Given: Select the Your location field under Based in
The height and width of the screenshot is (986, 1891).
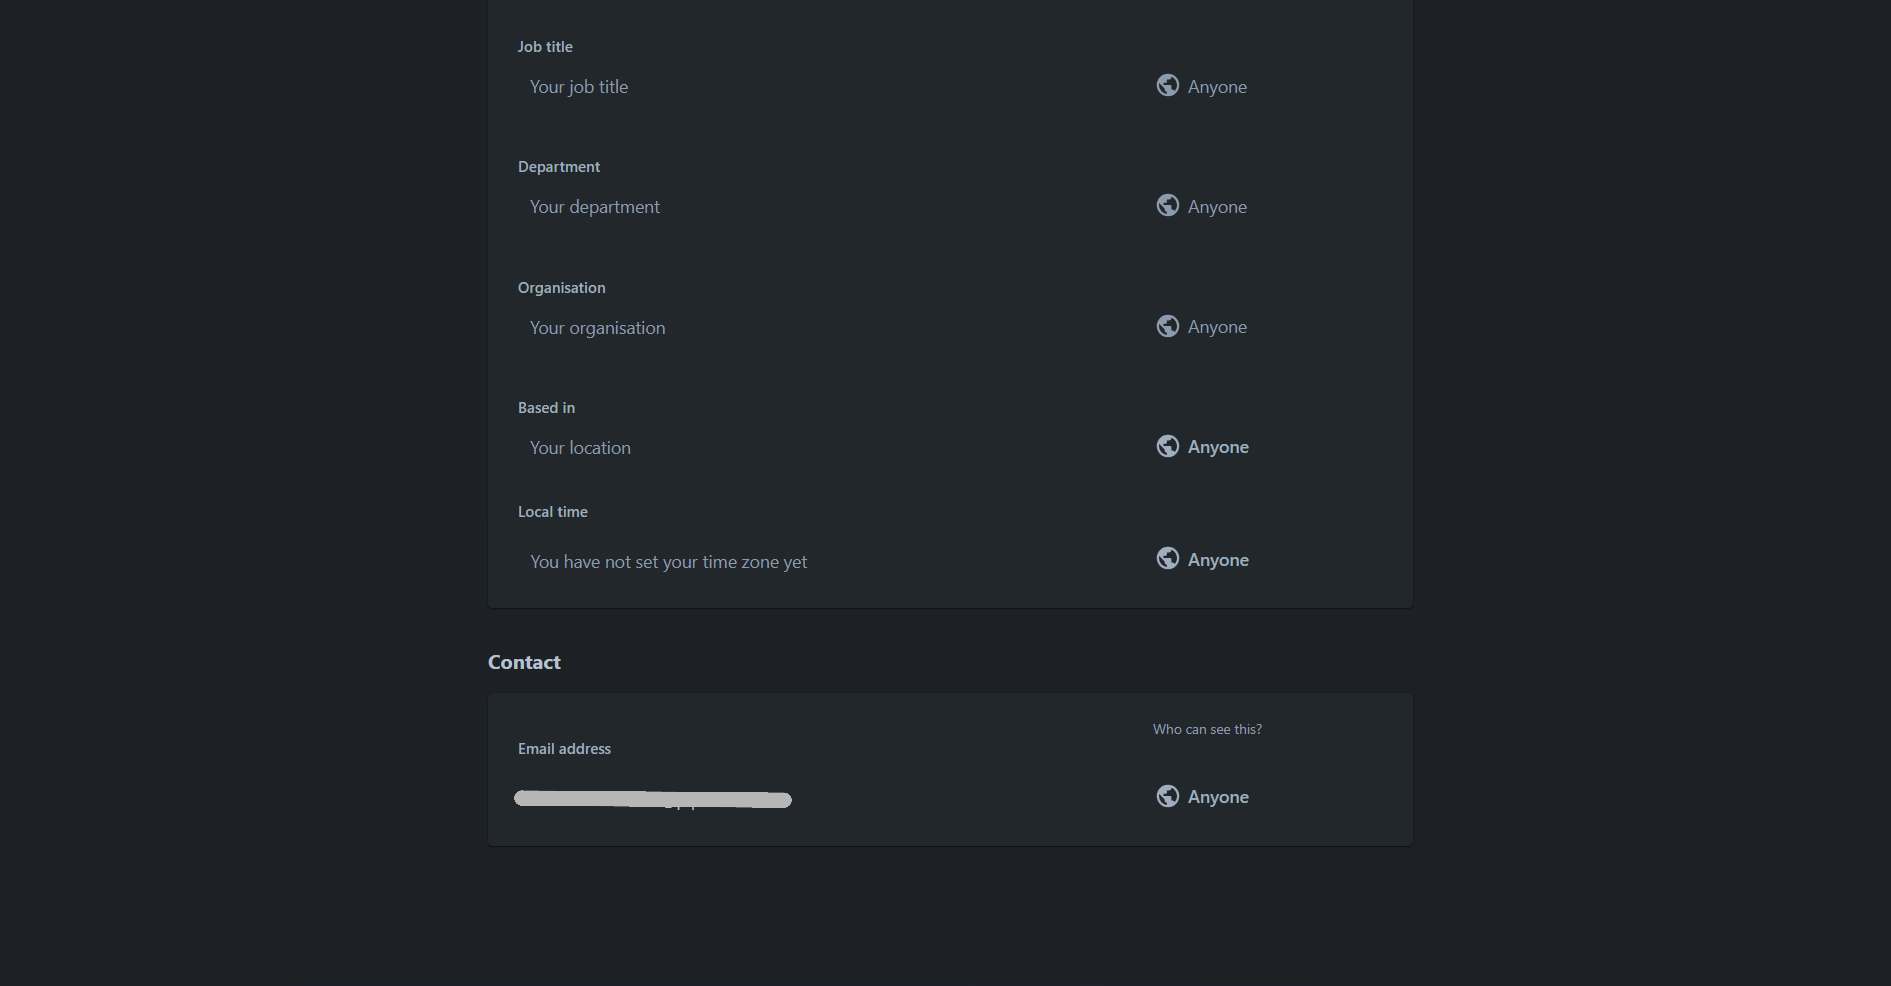Looking at the screenshot, I should 580,447.
